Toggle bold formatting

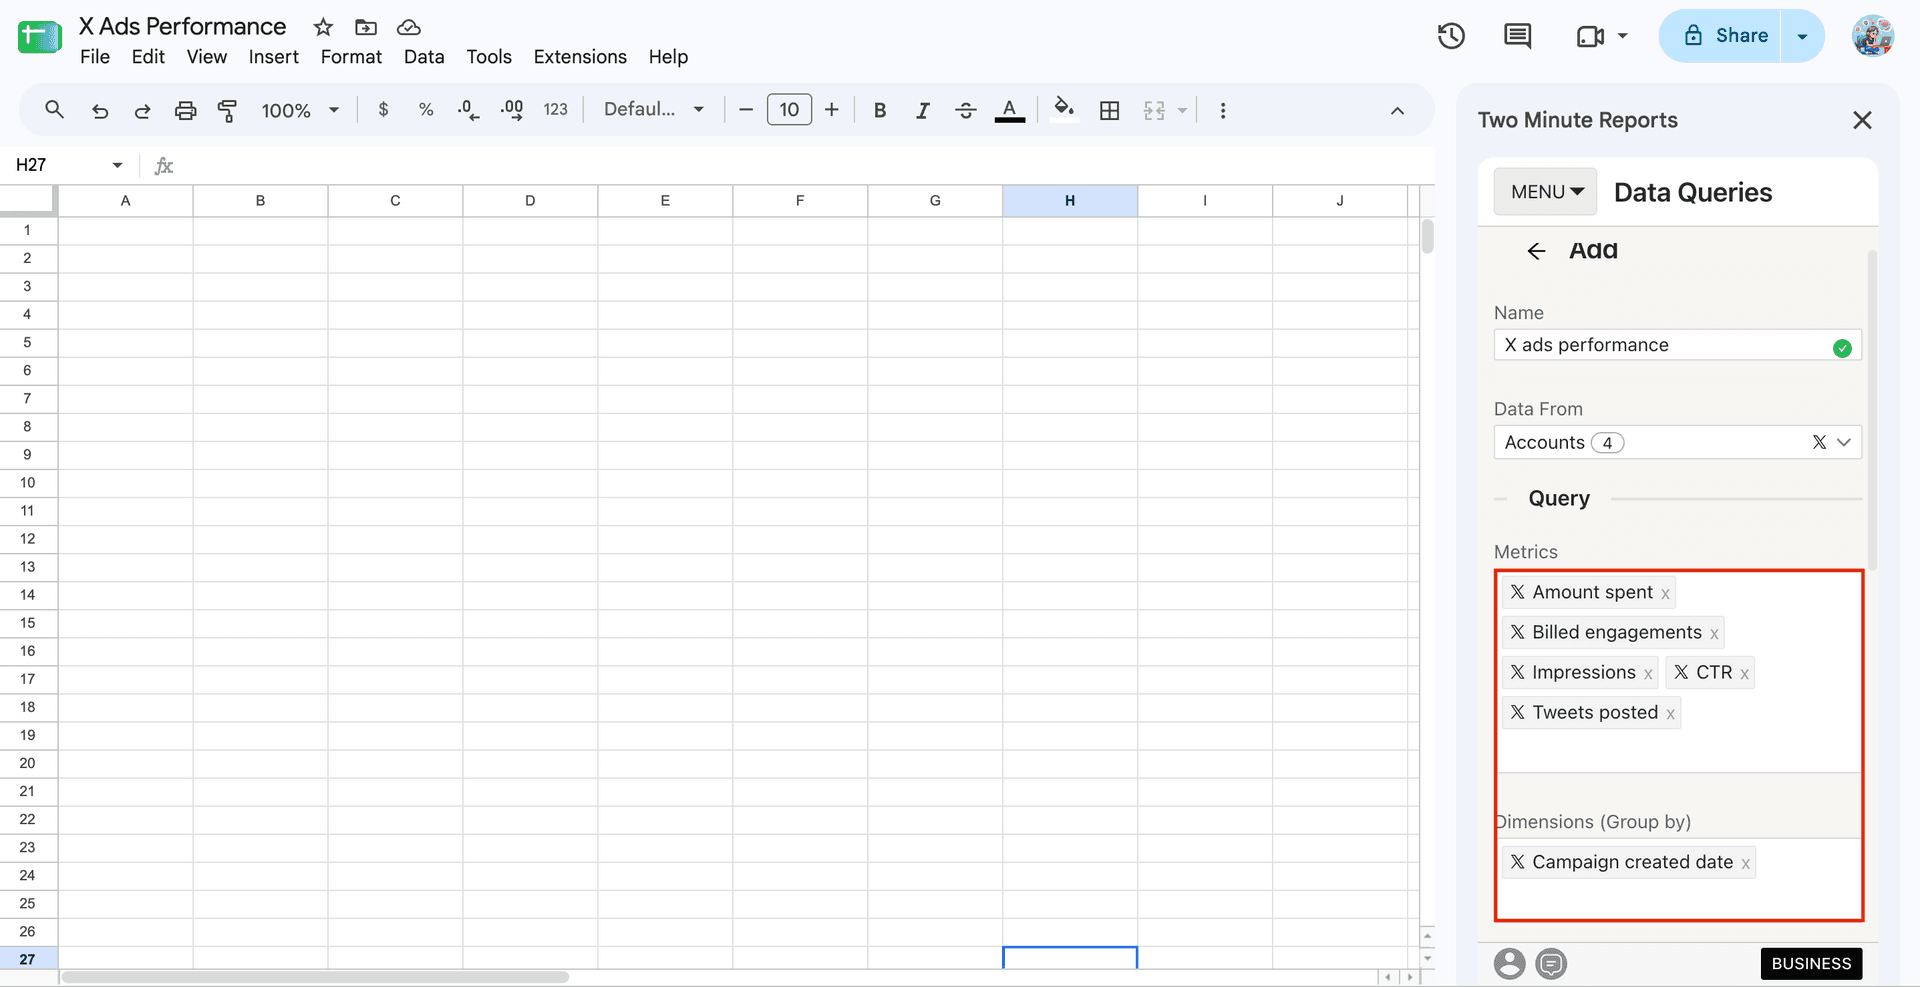coord(880,110)
